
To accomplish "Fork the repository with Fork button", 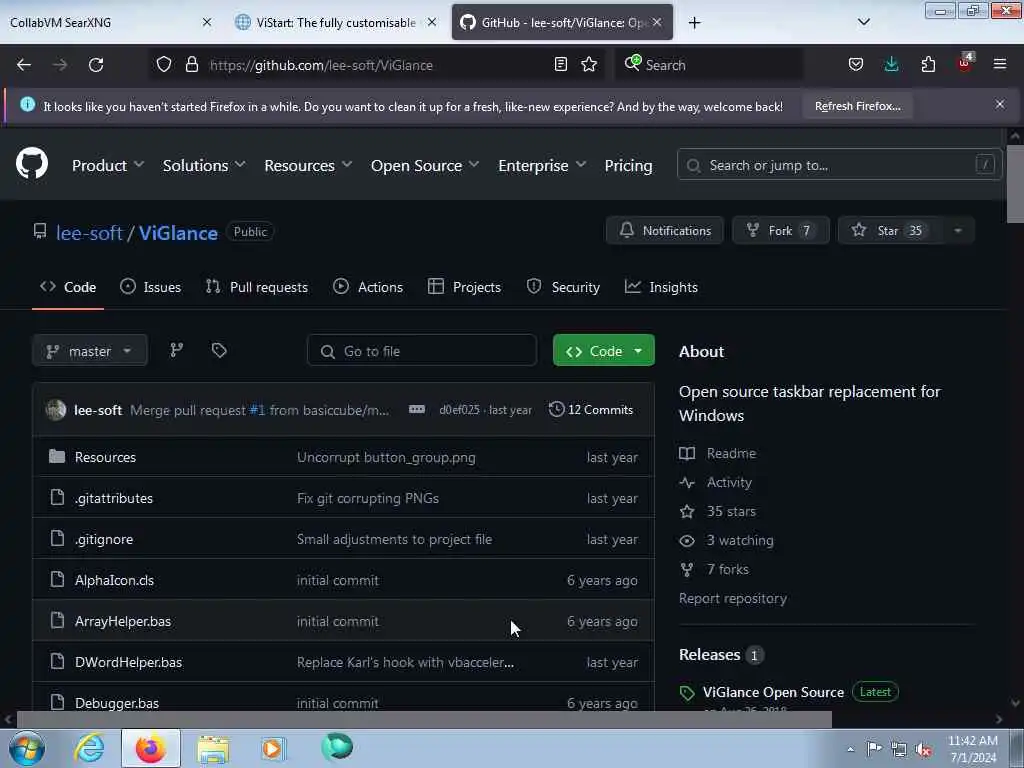I will (x=781, y=231).
